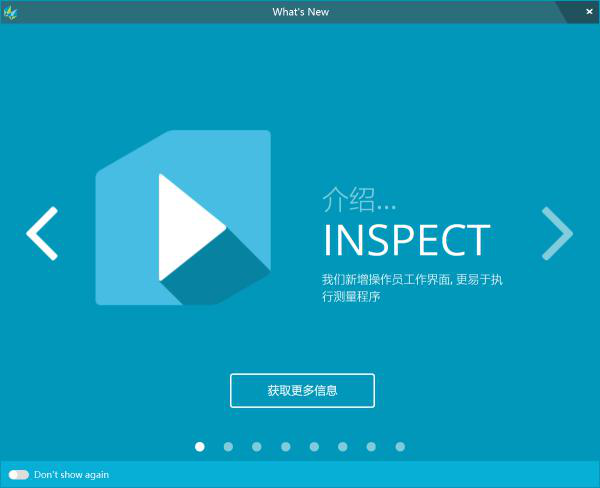Click the description text about 操作员工作界面
The image size is (600, 488).
[411, 288]
